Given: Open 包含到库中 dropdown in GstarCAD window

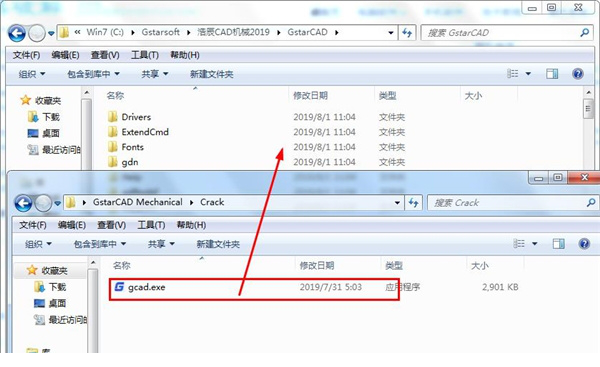Looking at the screenshot, I should pyautogui.click(x=93, y=74).
